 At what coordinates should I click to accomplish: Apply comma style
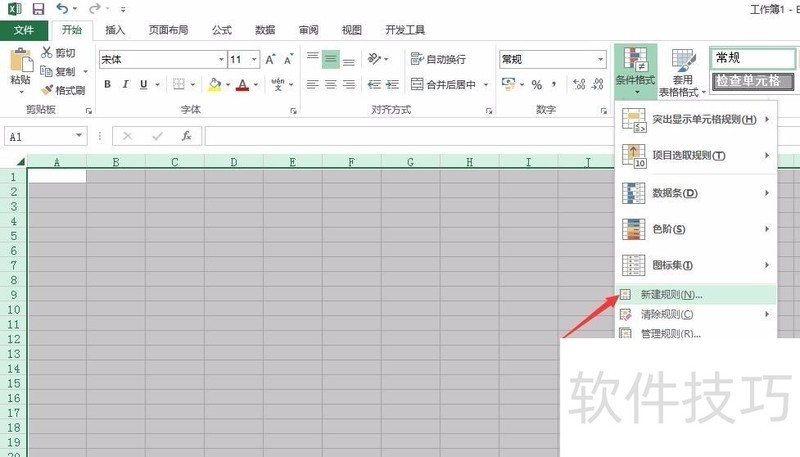[554, 85]
